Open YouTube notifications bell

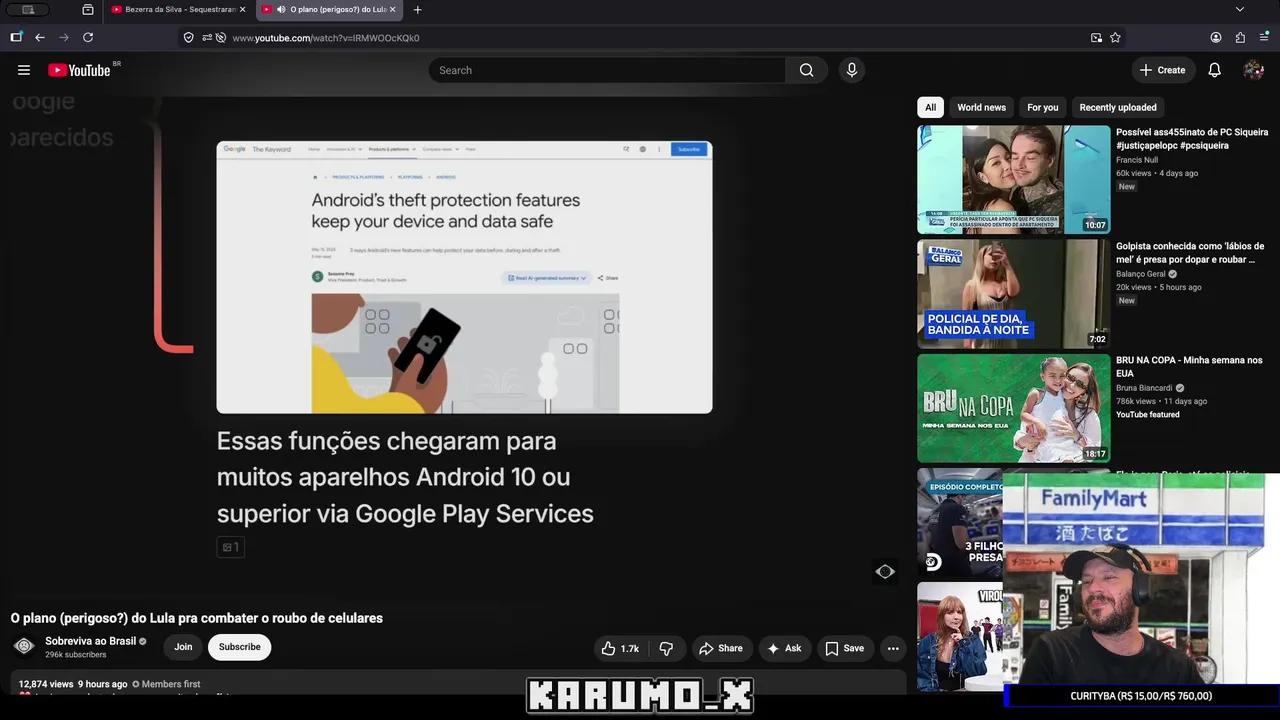[1214, 70]
